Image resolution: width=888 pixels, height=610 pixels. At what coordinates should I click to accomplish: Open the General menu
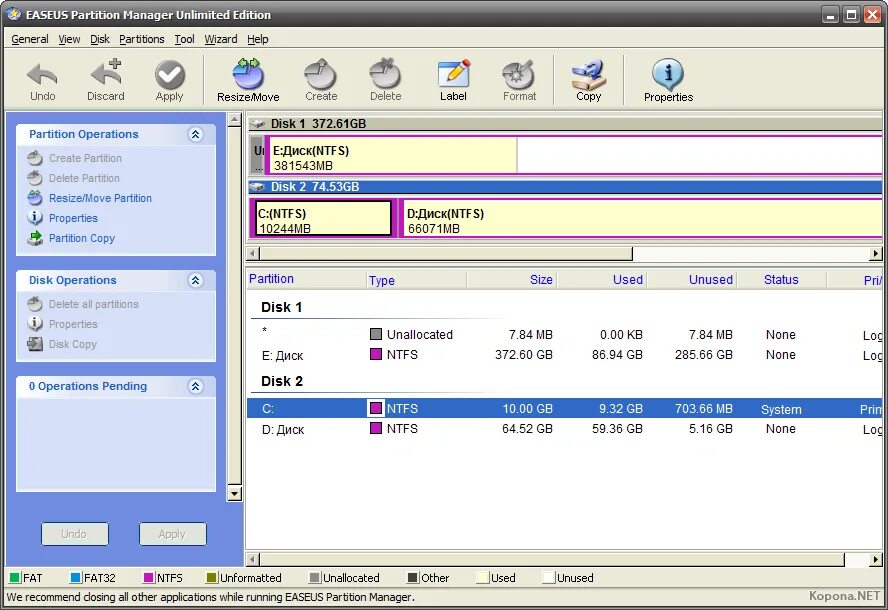click(29, 39)
